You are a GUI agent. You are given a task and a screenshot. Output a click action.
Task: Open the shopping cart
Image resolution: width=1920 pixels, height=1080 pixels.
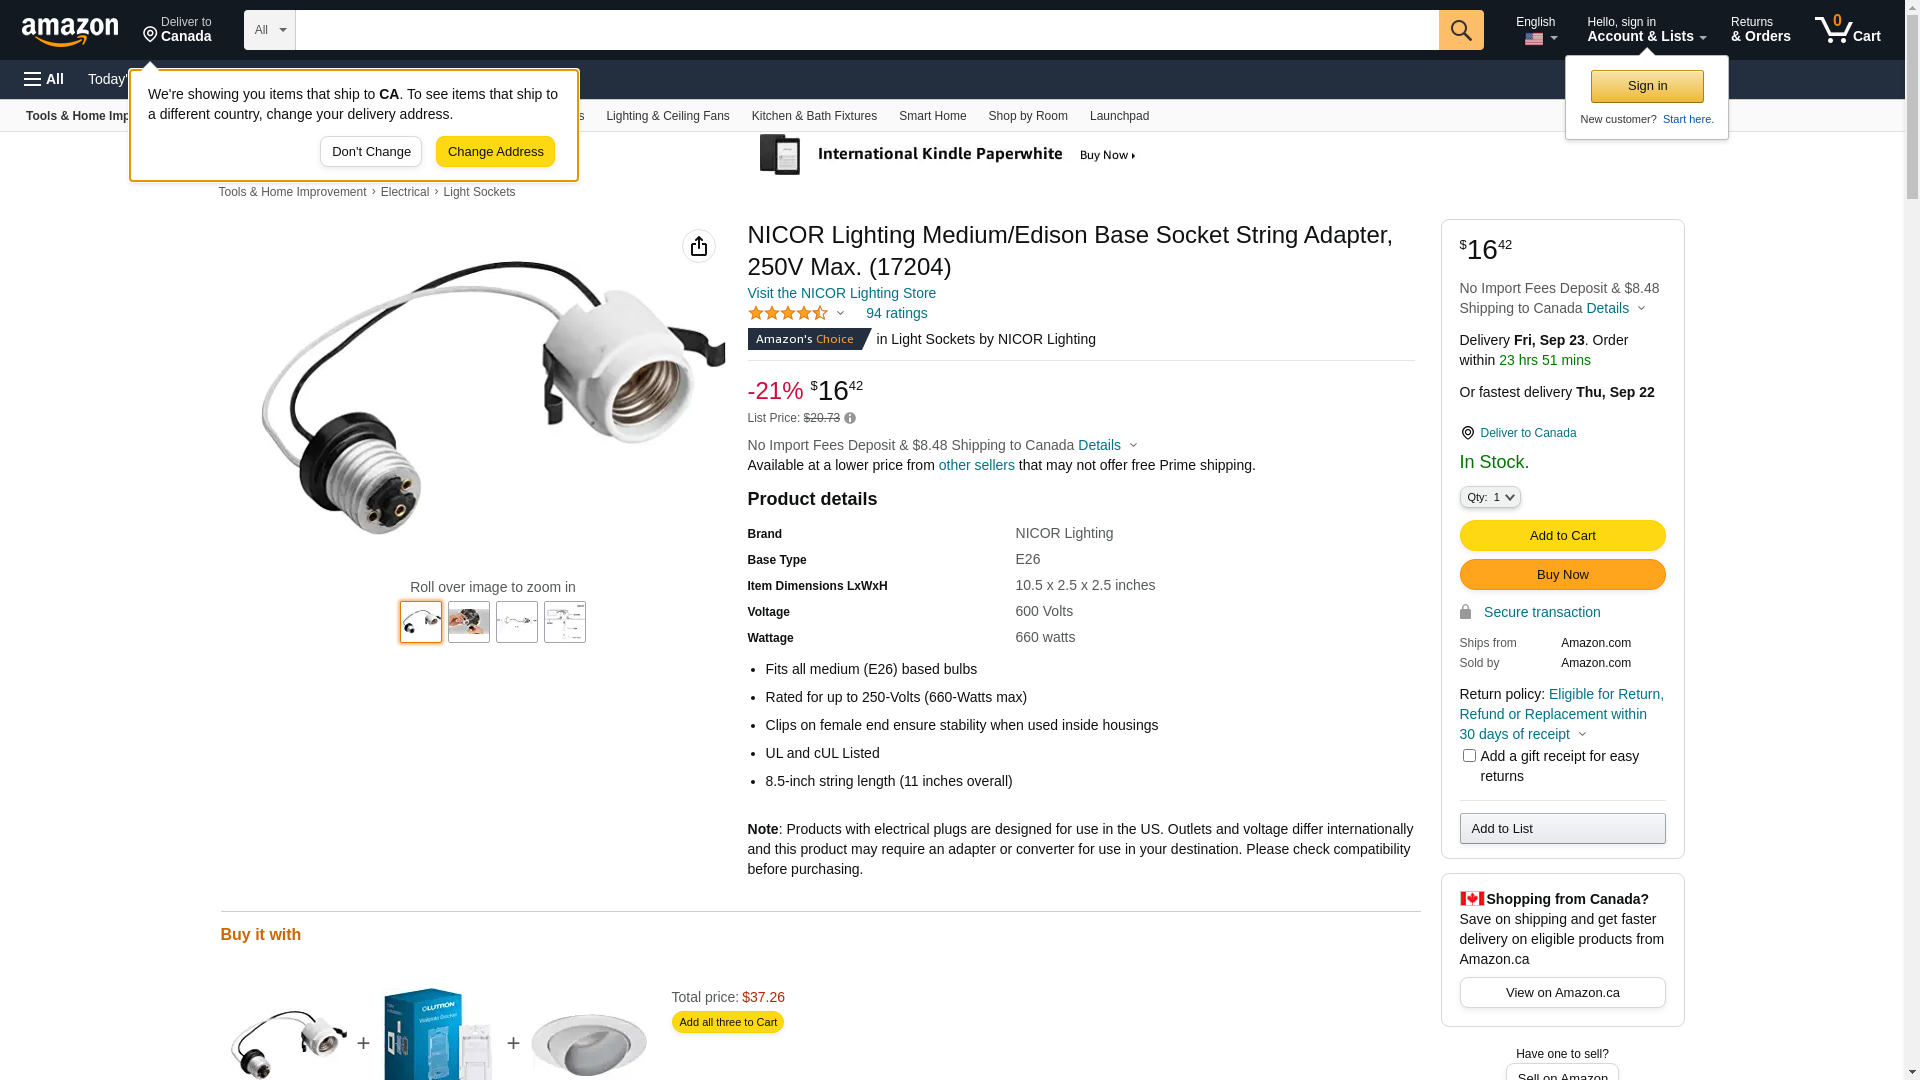point(1847,30)
